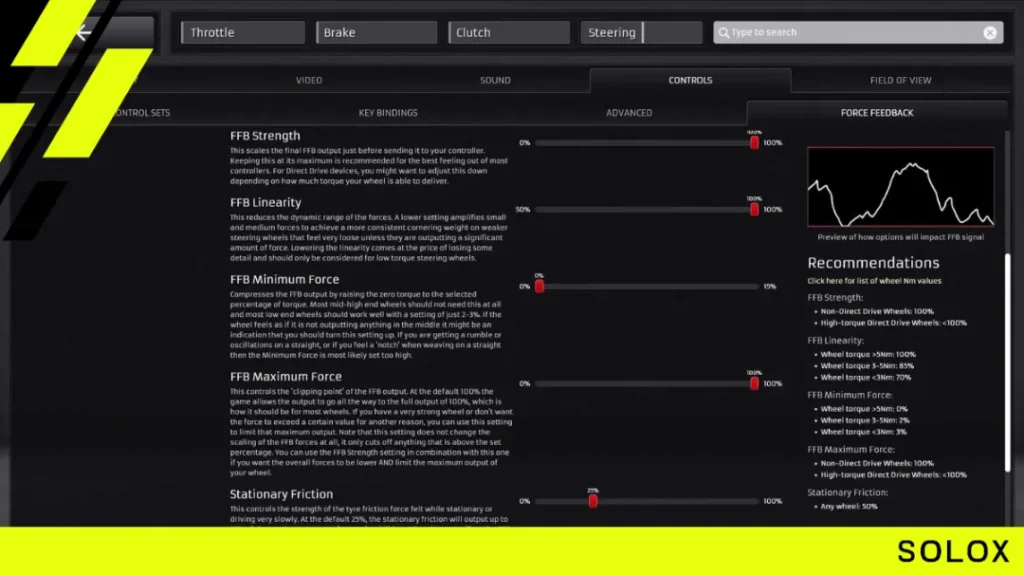
Task: Select the Brake input indicator
Action: (x=377, y=32)
